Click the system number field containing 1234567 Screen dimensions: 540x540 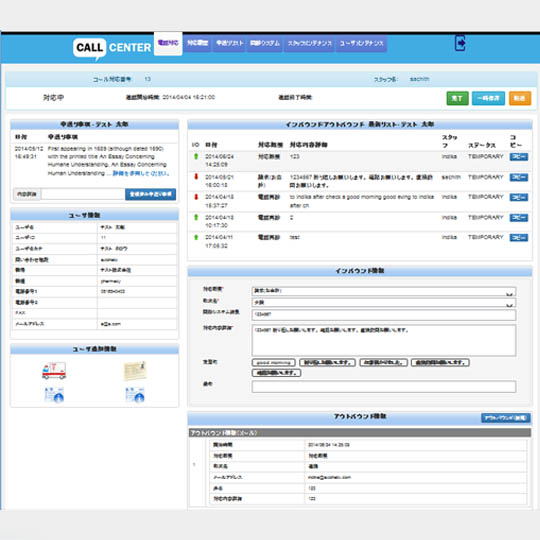click(x=384, y=314)
